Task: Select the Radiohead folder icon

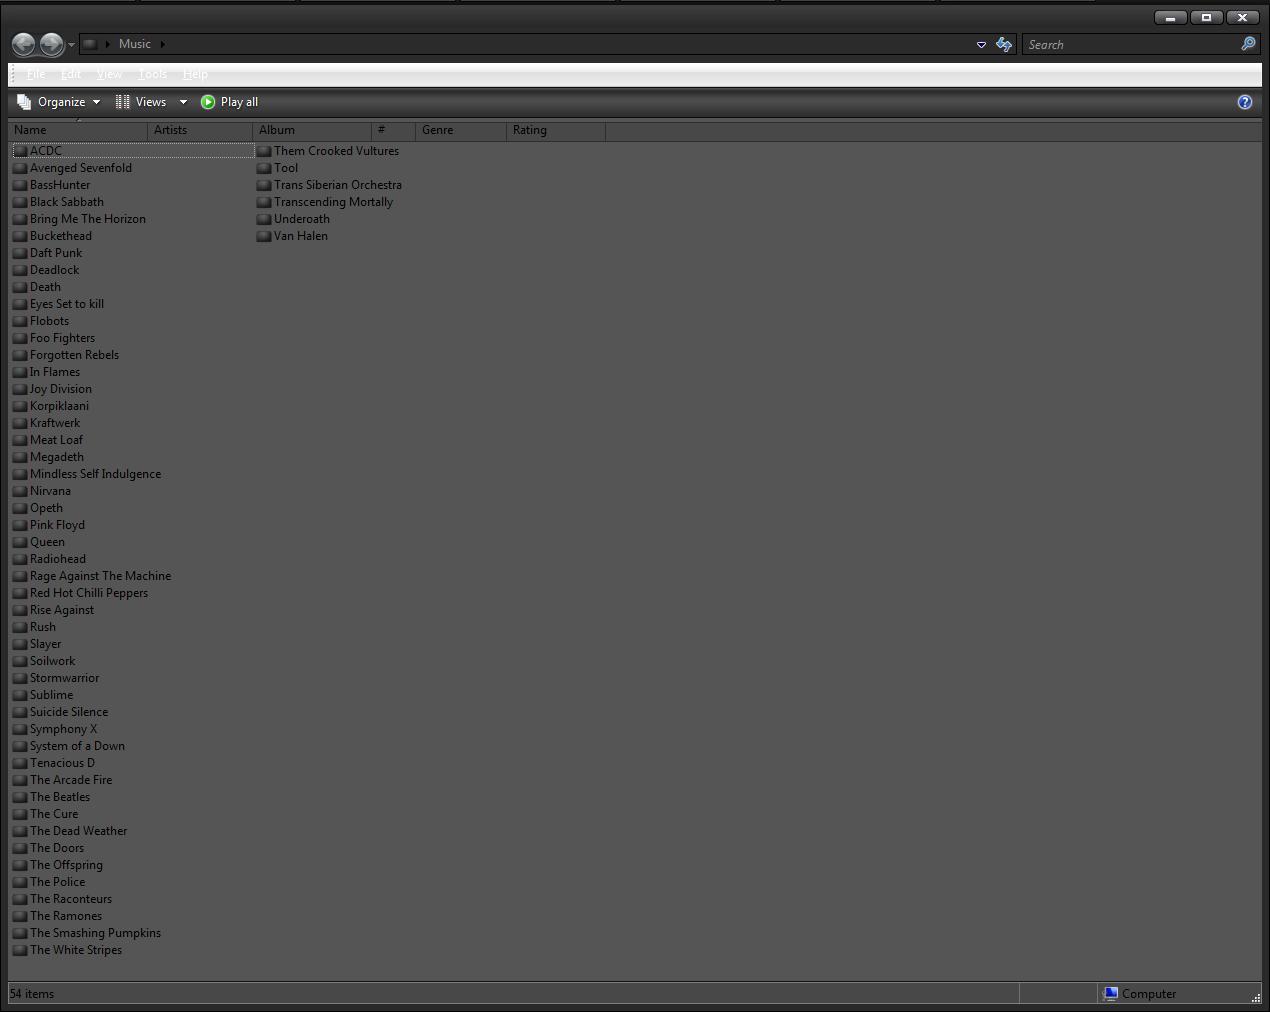Action: (20, 559)
